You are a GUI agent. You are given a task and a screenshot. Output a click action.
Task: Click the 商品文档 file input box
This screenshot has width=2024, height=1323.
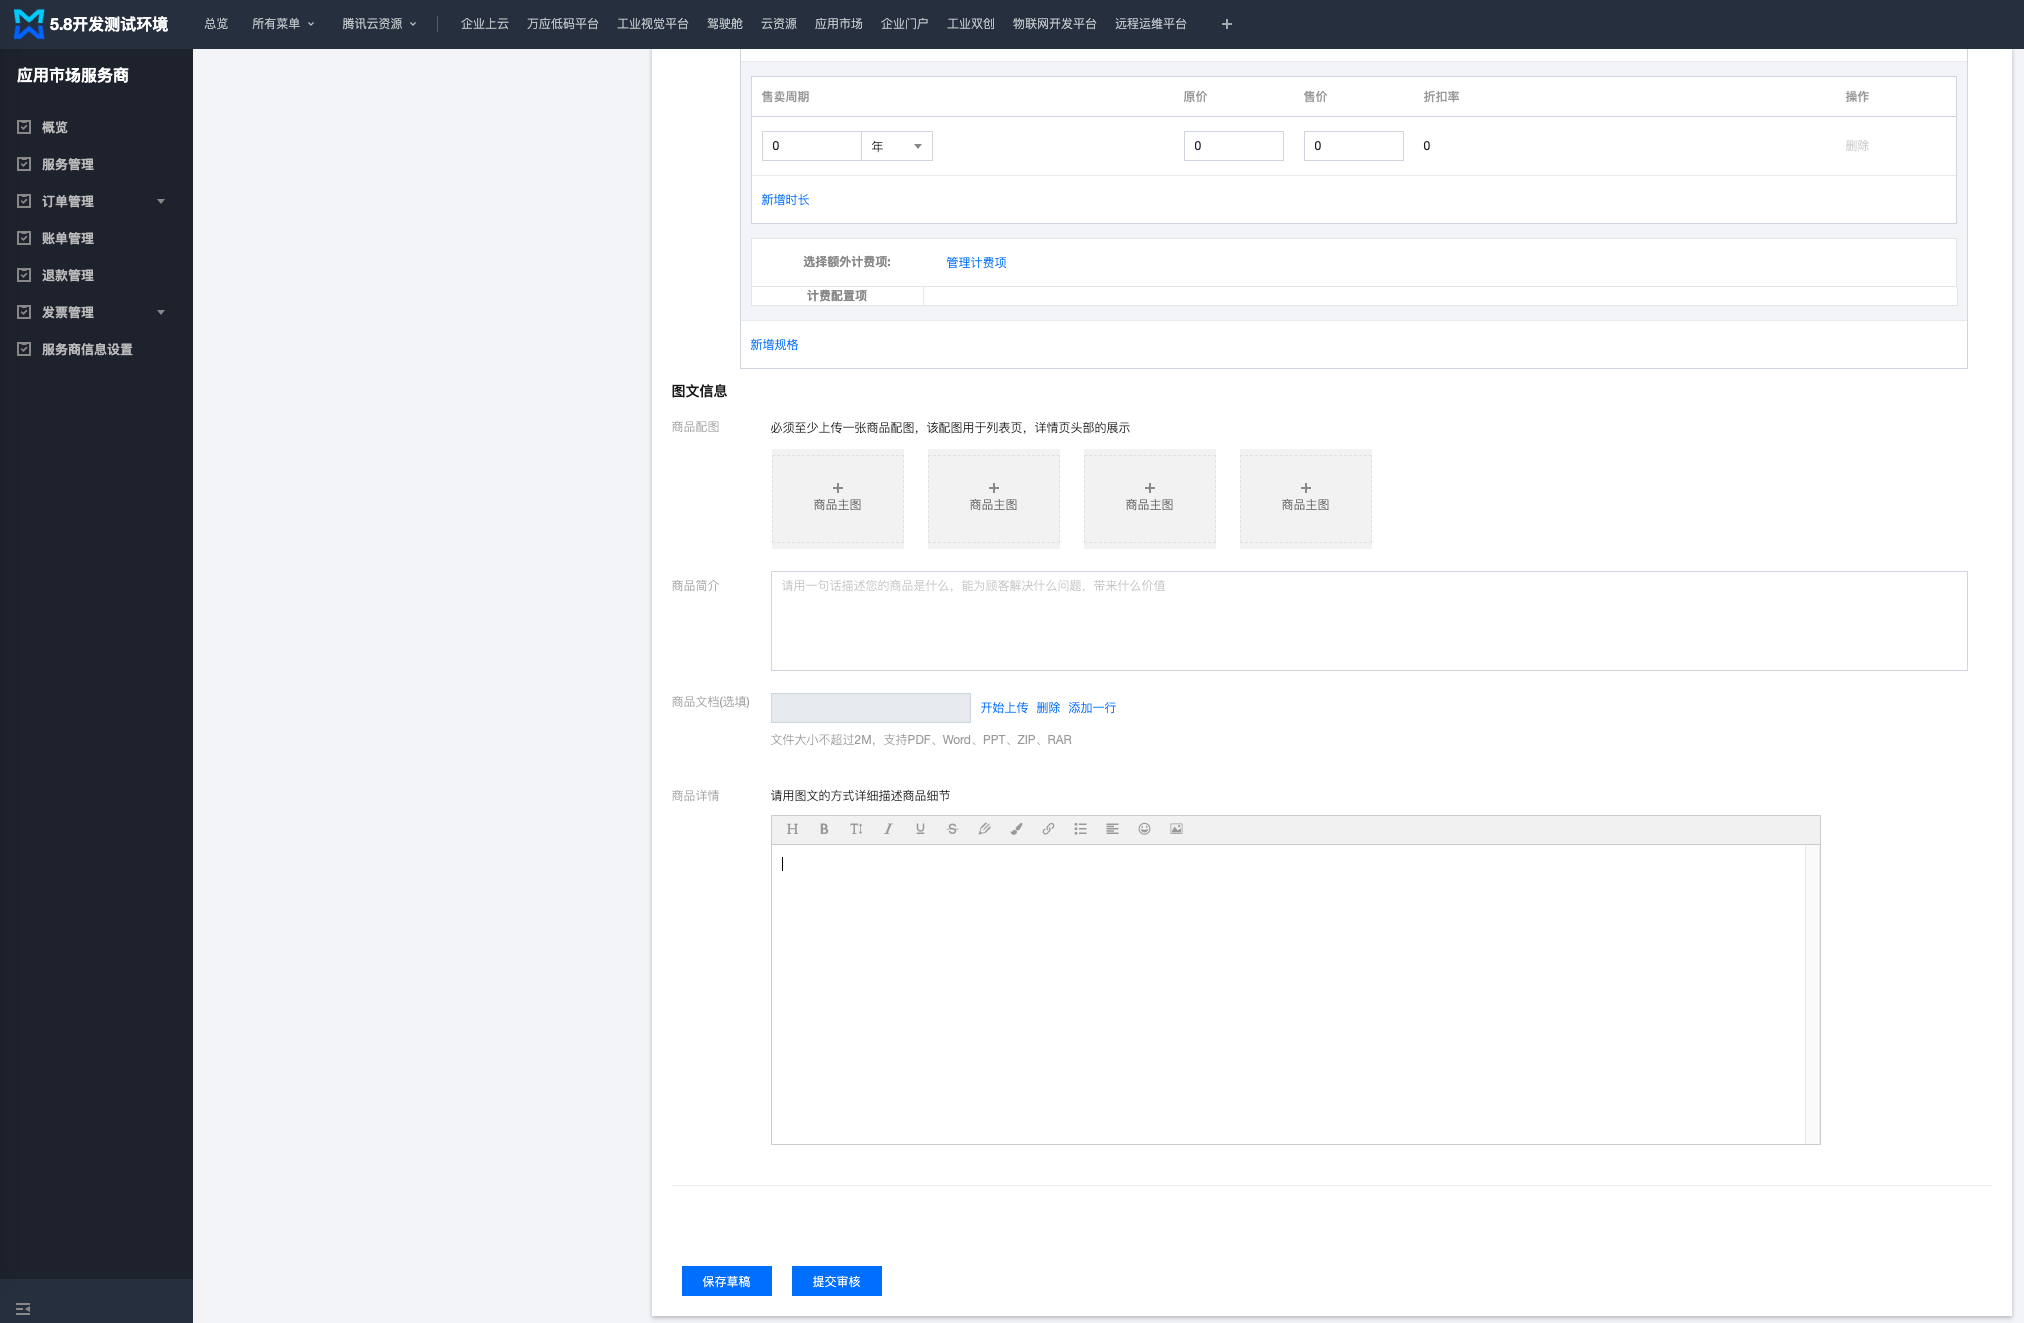click(871, 708)
